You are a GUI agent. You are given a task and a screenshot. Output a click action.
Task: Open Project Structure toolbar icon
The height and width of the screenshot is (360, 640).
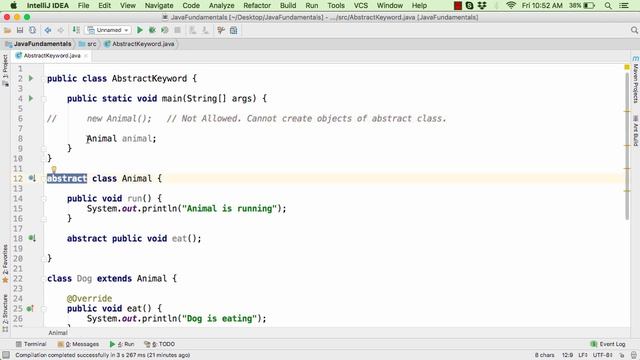(x=221, y=30)
